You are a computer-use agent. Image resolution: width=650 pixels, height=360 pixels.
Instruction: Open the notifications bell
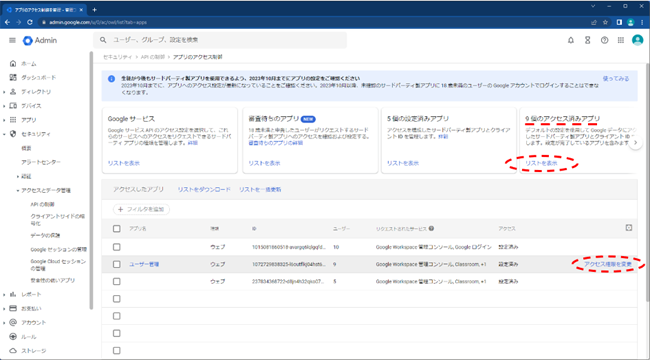[571, 40]
